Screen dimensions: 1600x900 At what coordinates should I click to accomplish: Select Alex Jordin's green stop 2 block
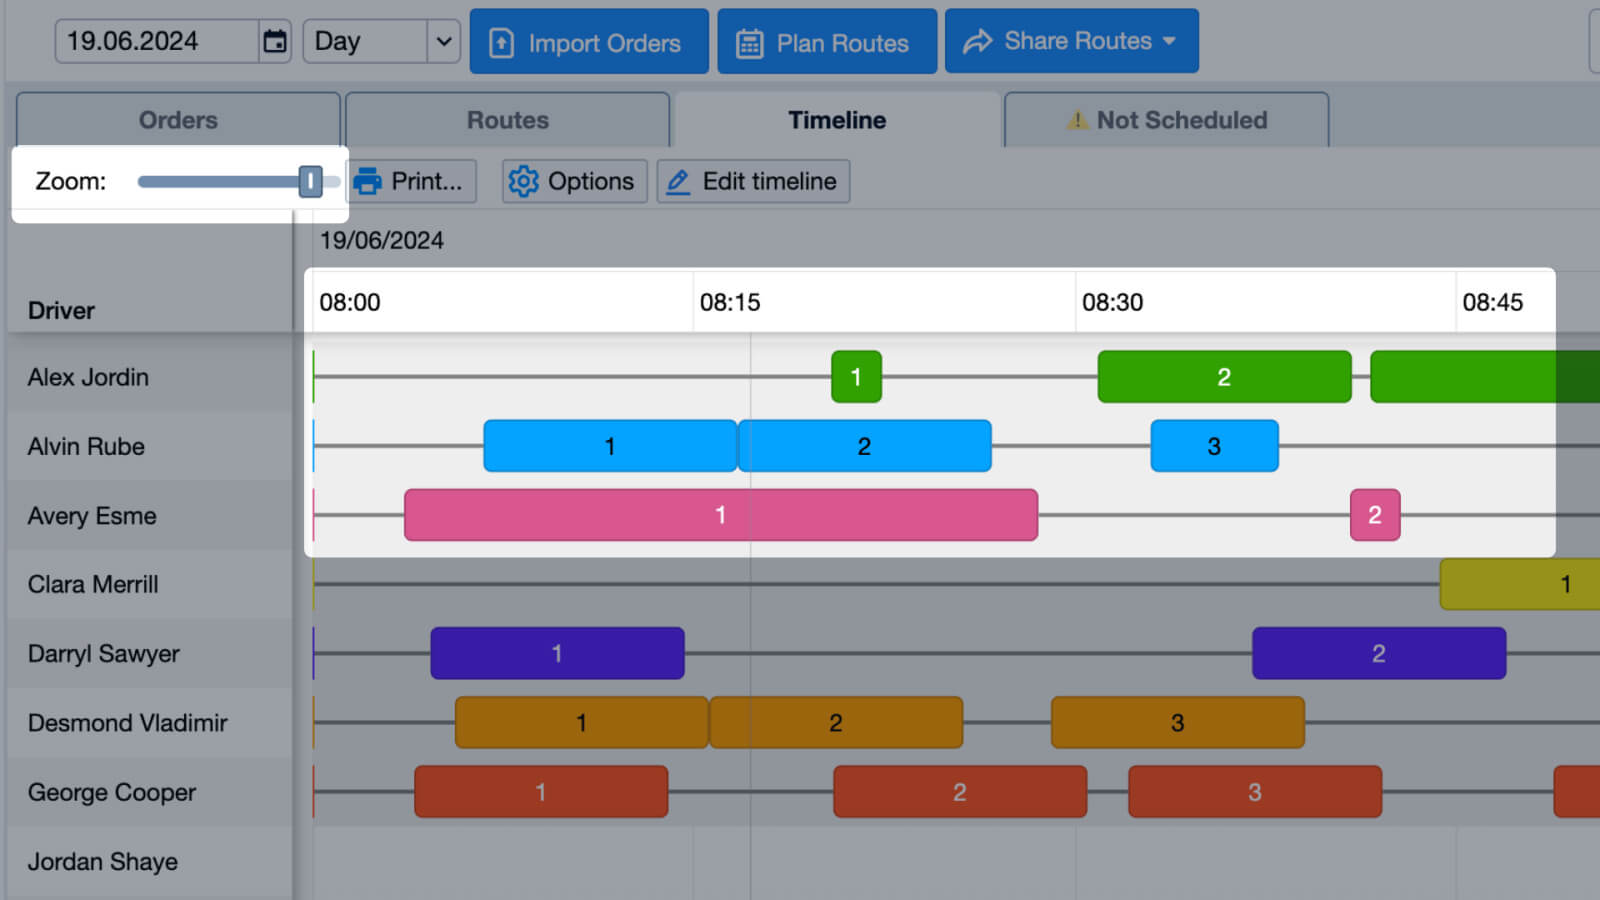click(1224, 377)
